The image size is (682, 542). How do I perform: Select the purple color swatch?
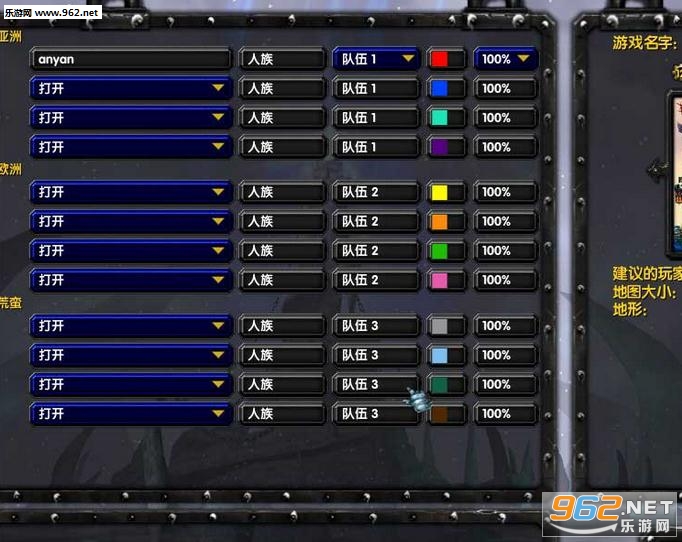click(439, 147)
